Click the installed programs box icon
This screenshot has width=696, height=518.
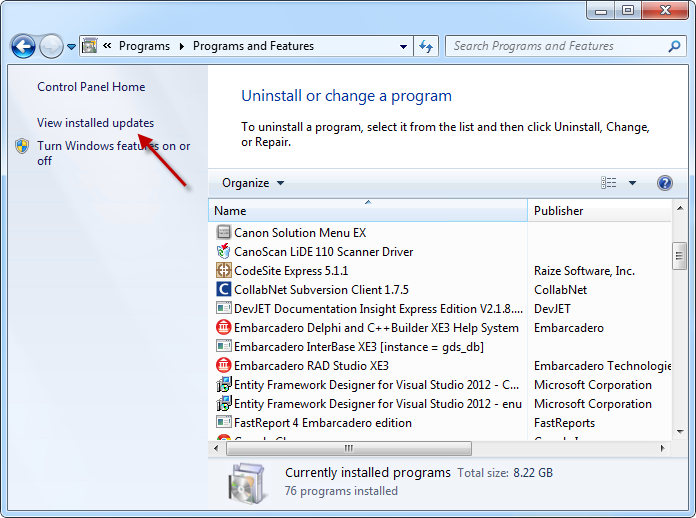pos(248,483)
